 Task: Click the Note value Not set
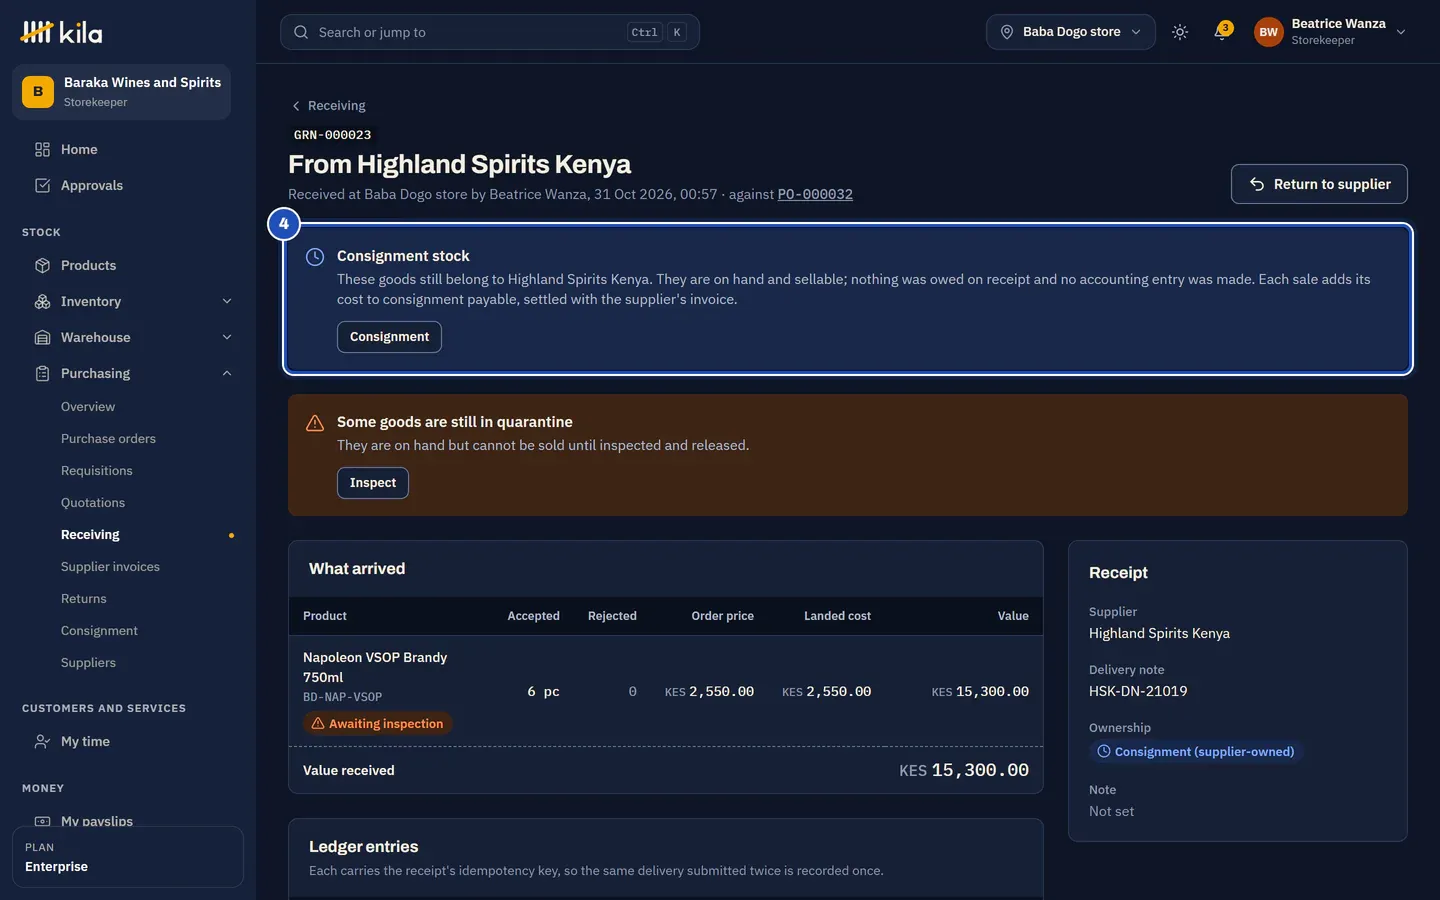pyautogui.click(x=1111, y=811)
